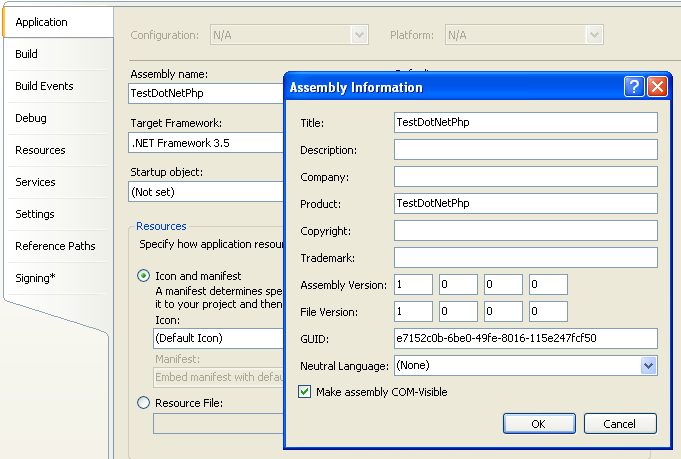Open the Build Events tab

coord(44,86)
